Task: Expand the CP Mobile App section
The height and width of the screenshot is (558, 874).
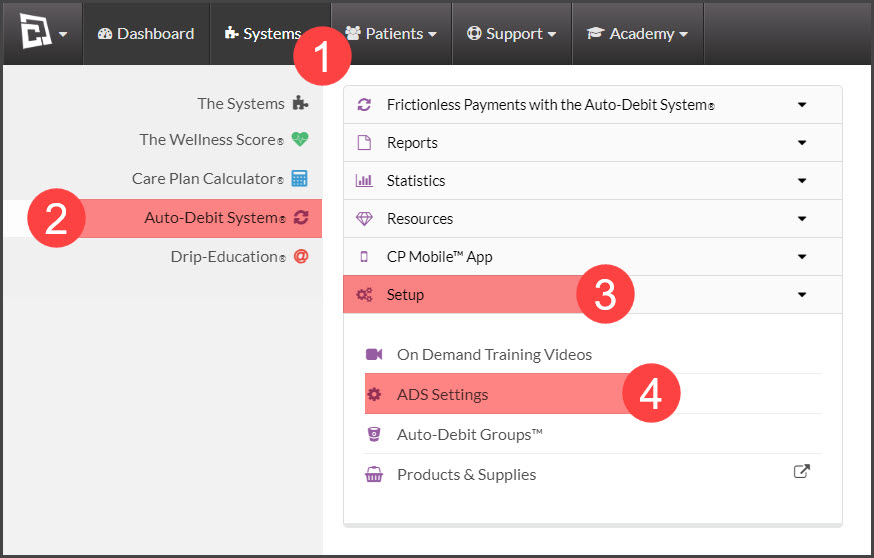Action: [593, 256]
